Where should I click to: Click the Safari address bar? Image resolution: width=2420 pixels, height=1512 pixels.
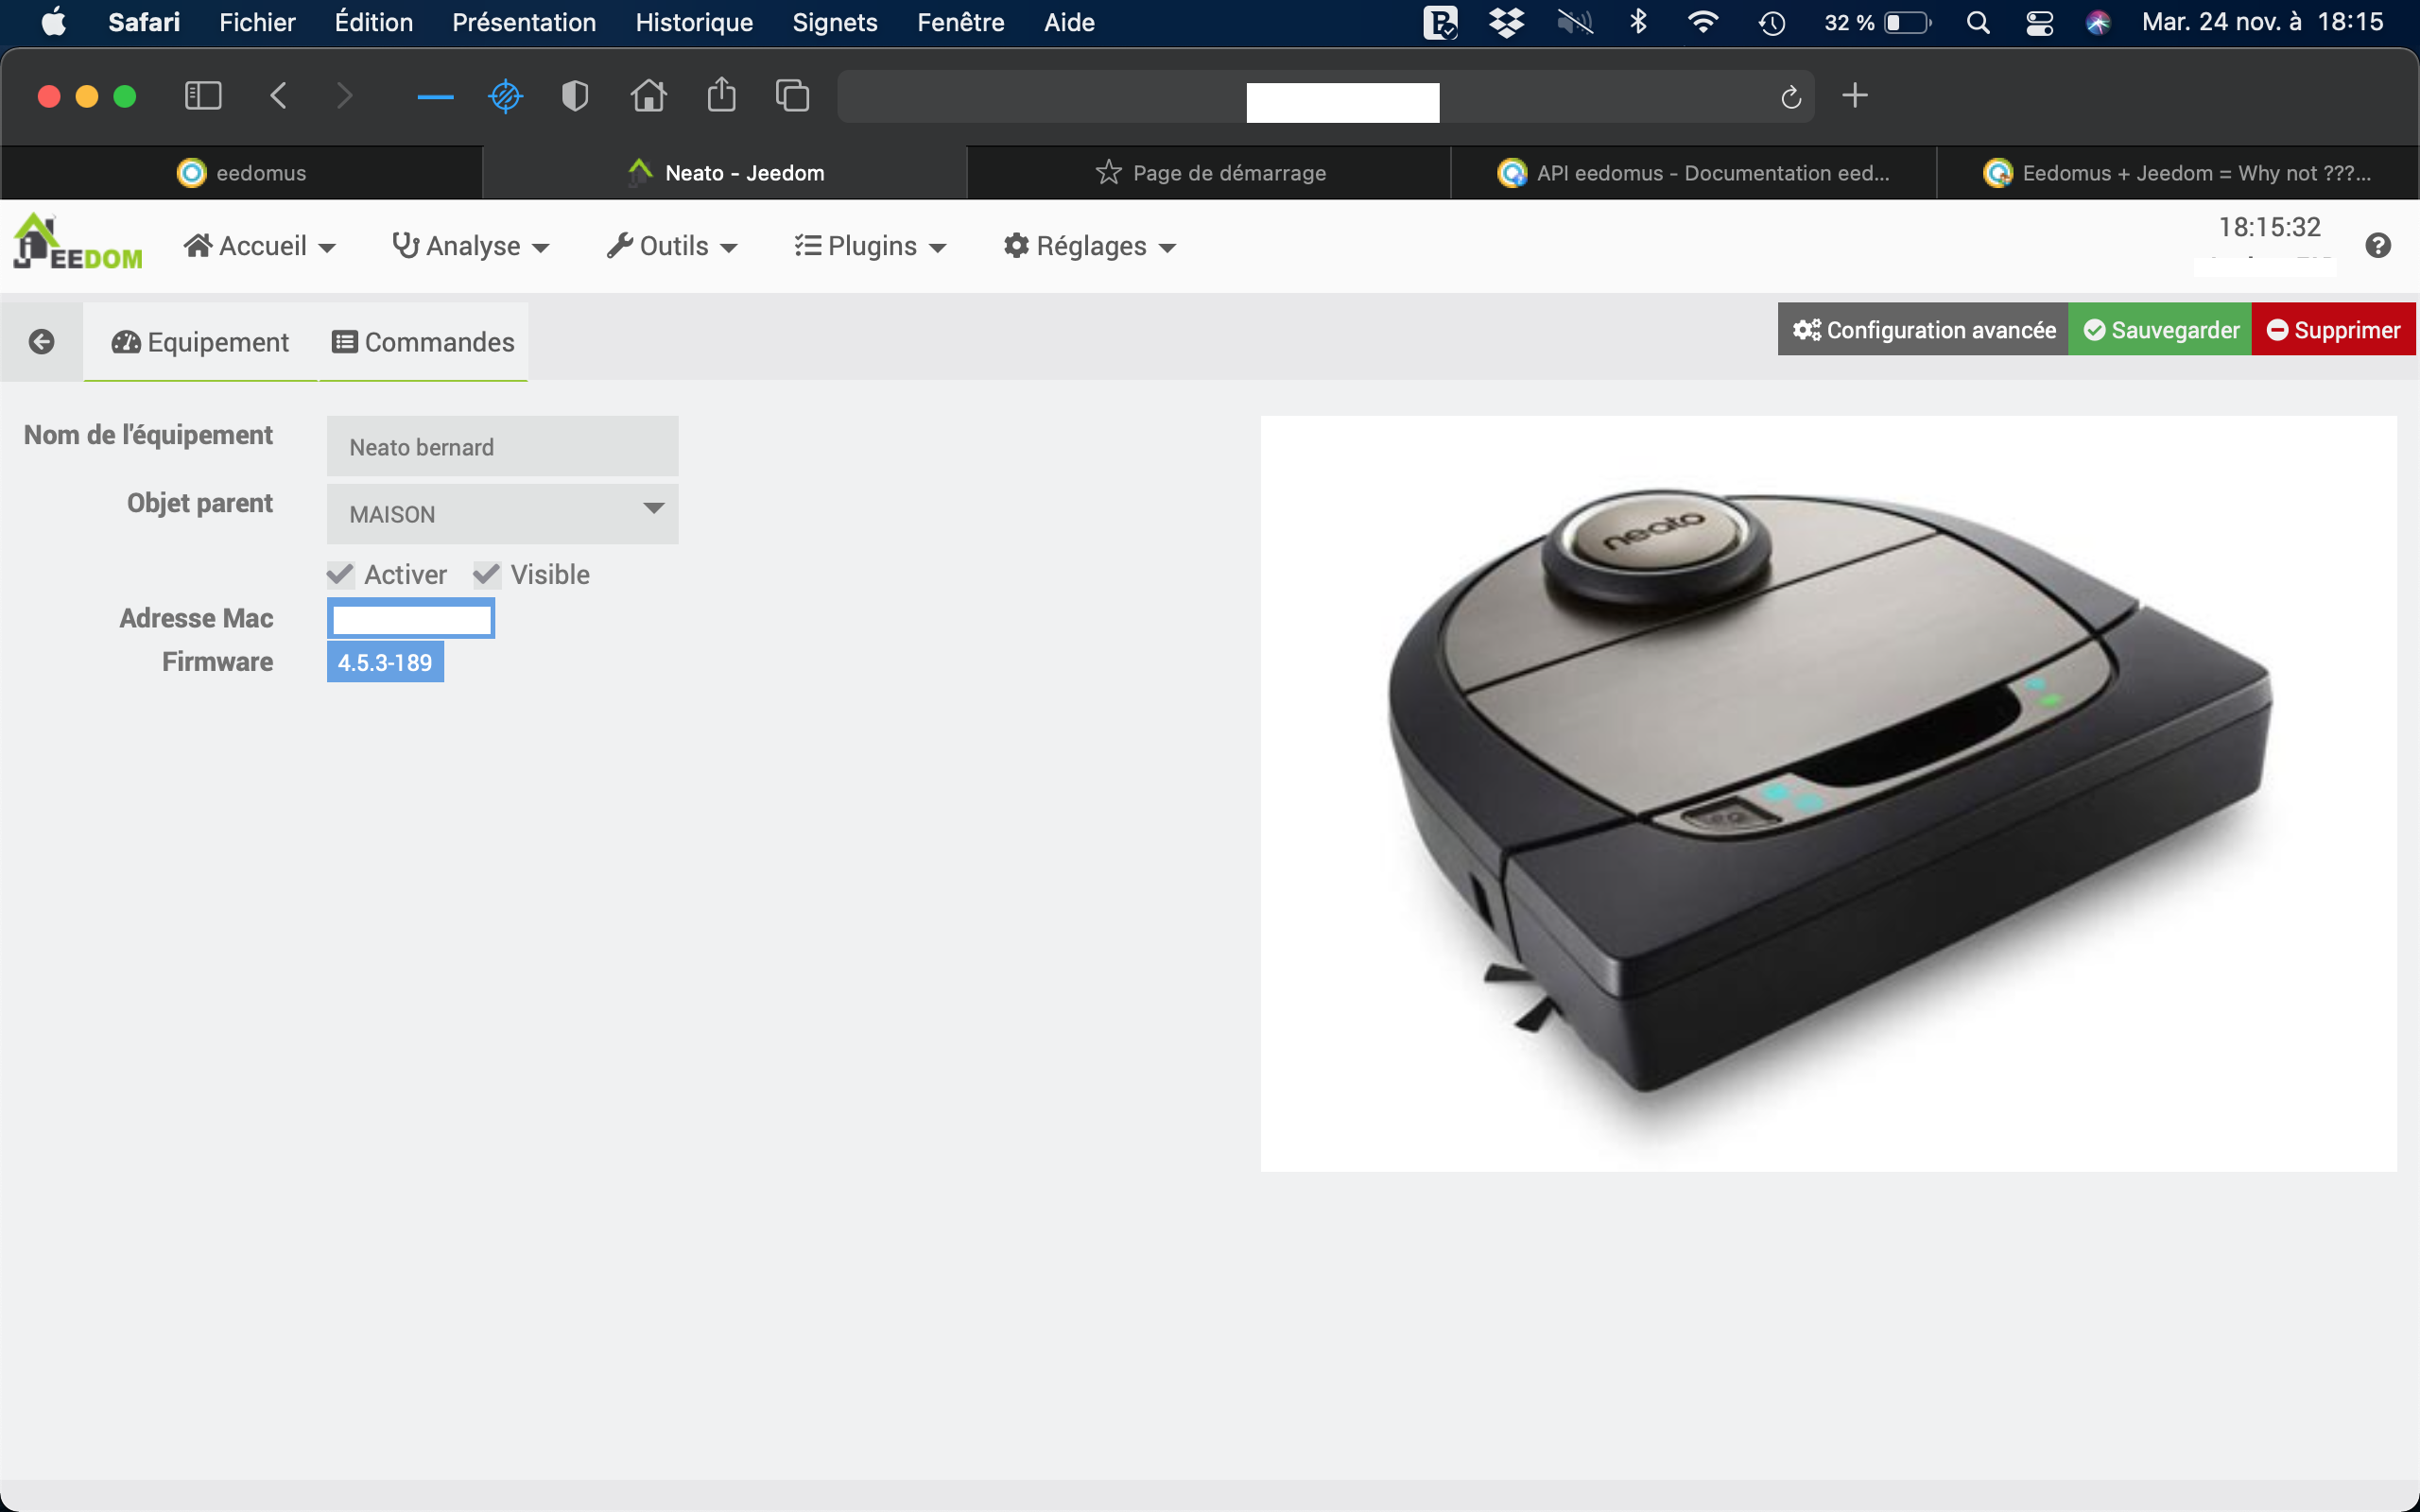(1326, 96)
